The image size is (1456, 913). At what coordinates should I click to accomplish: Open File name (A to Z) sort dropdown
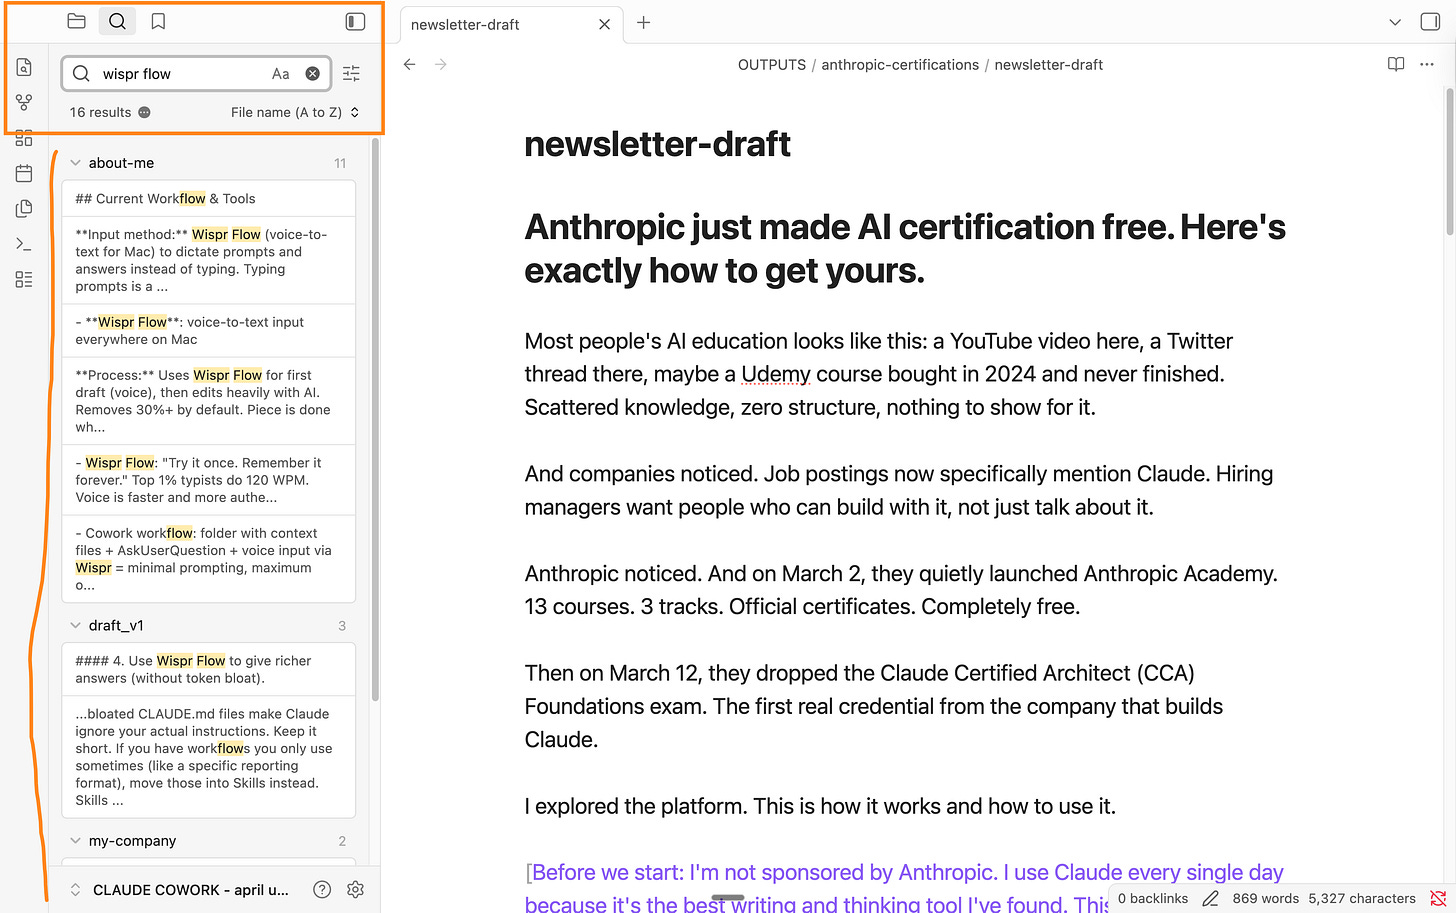coord(295,112)
